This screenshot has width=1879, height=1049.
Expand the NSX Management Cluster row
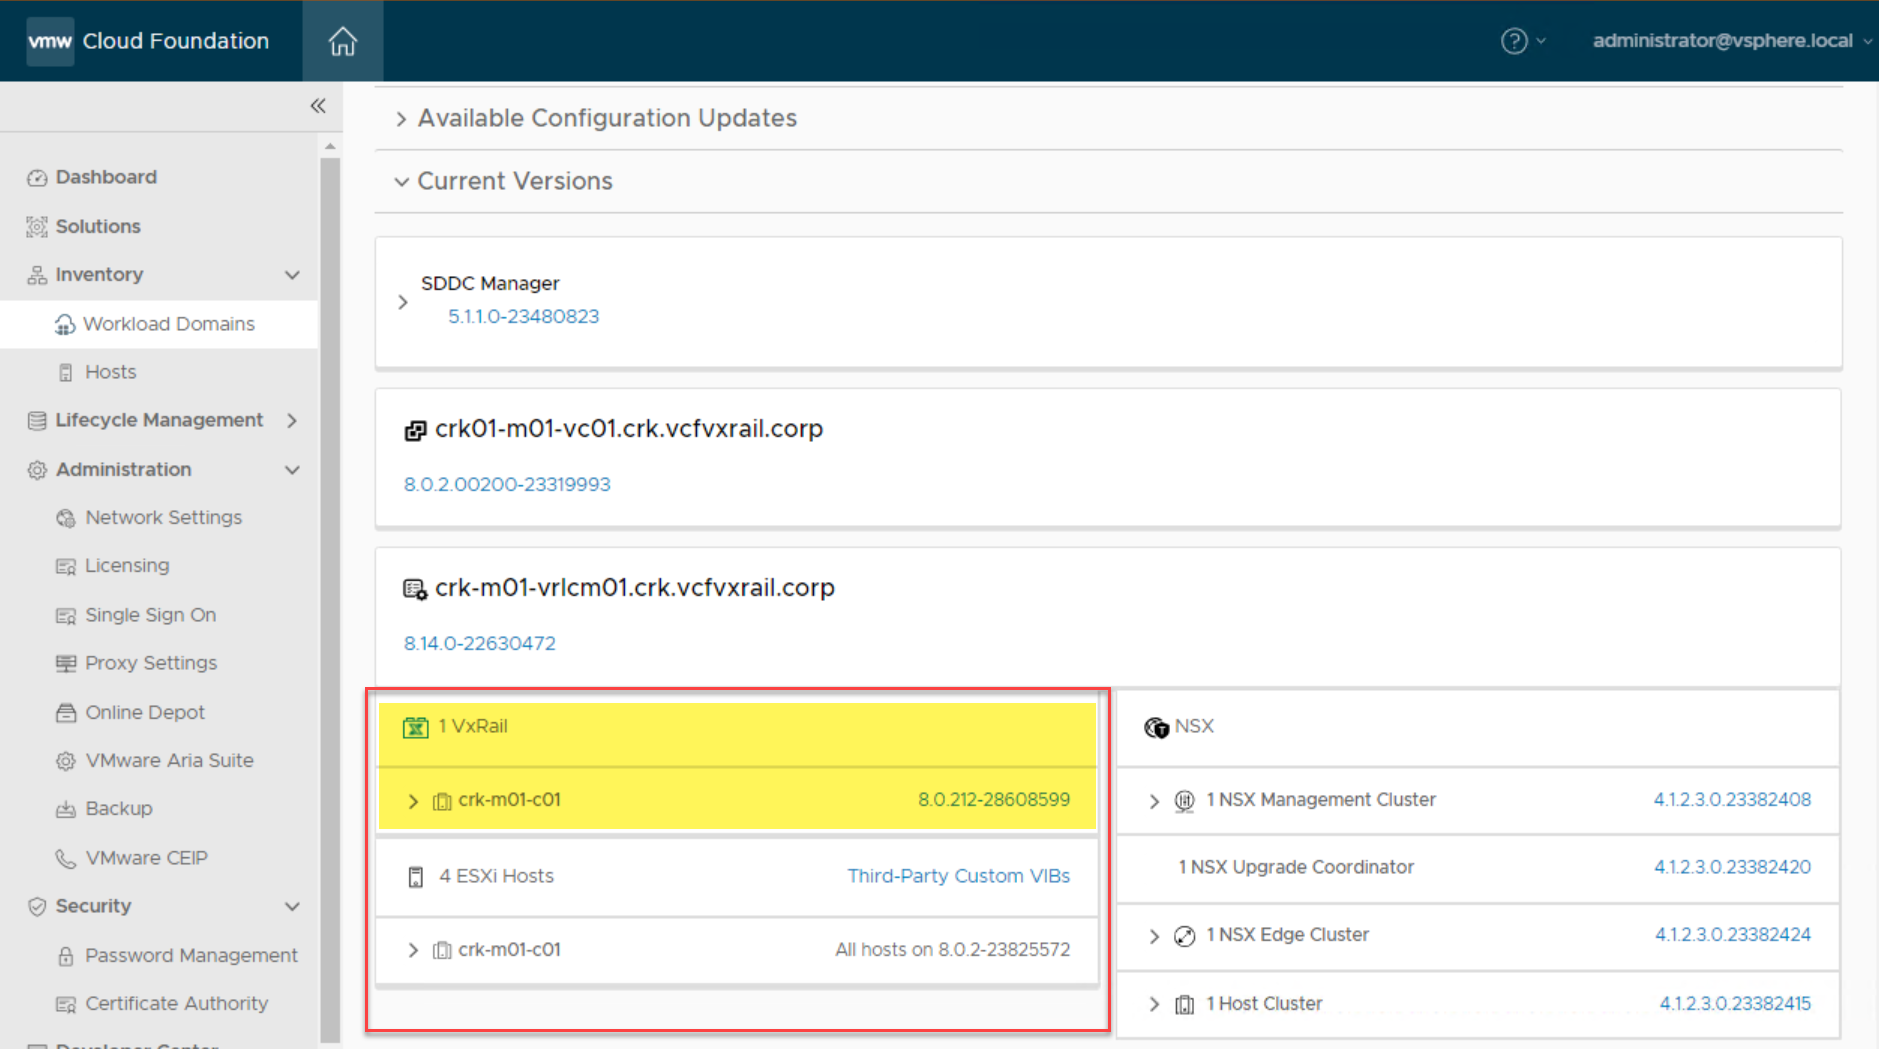(x=1154, y=801)
